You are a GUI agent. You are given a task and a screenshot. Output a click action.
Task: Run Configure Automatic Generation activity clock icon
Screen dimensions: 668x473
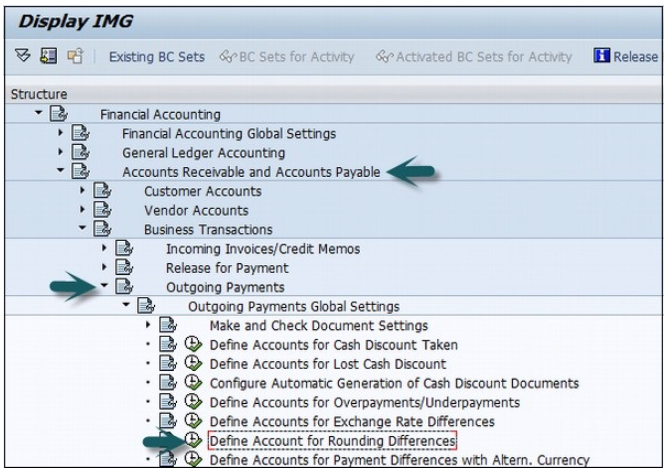click(x=195, y=383)
